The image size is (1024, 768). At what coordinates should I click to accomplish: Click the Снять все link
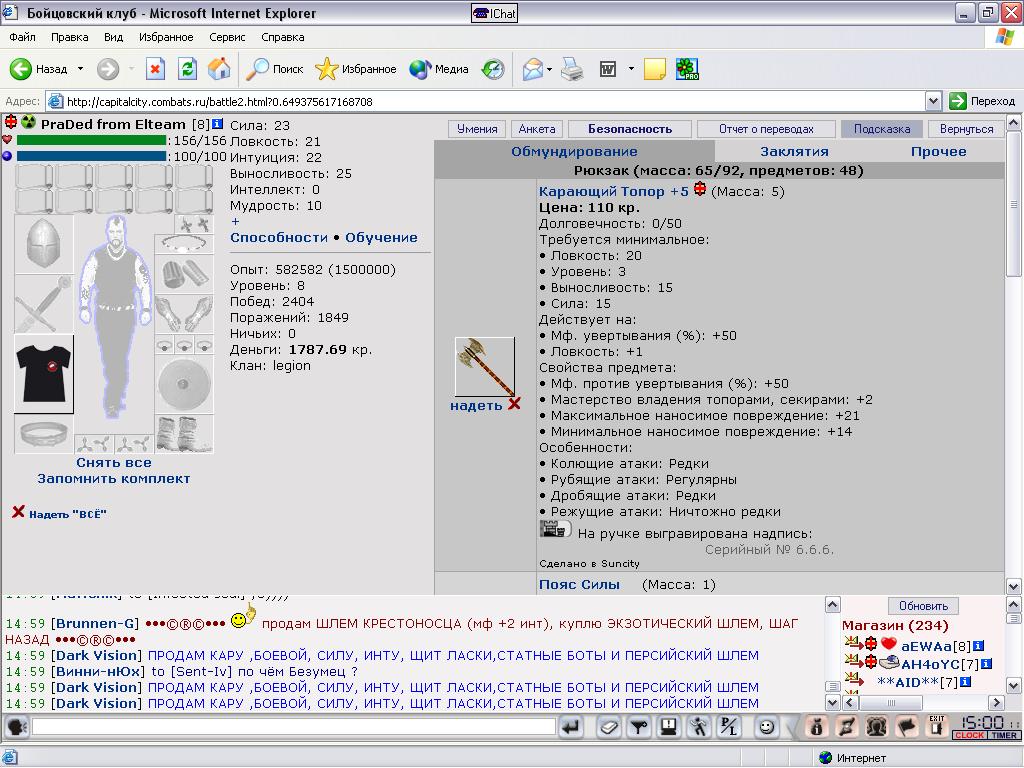pyautogui.click(x=114, y=462)
